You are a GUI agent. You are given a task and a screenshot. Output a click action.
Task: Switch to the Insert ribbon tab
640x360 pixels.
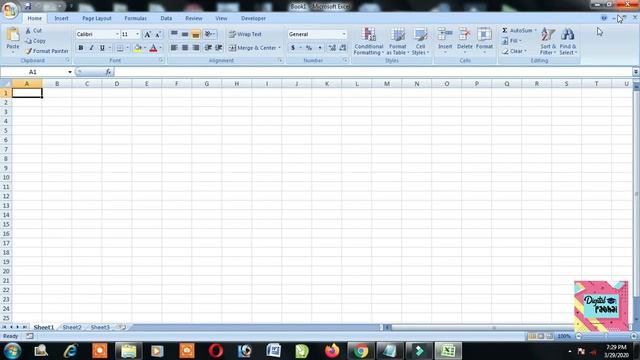click(61, 18)
